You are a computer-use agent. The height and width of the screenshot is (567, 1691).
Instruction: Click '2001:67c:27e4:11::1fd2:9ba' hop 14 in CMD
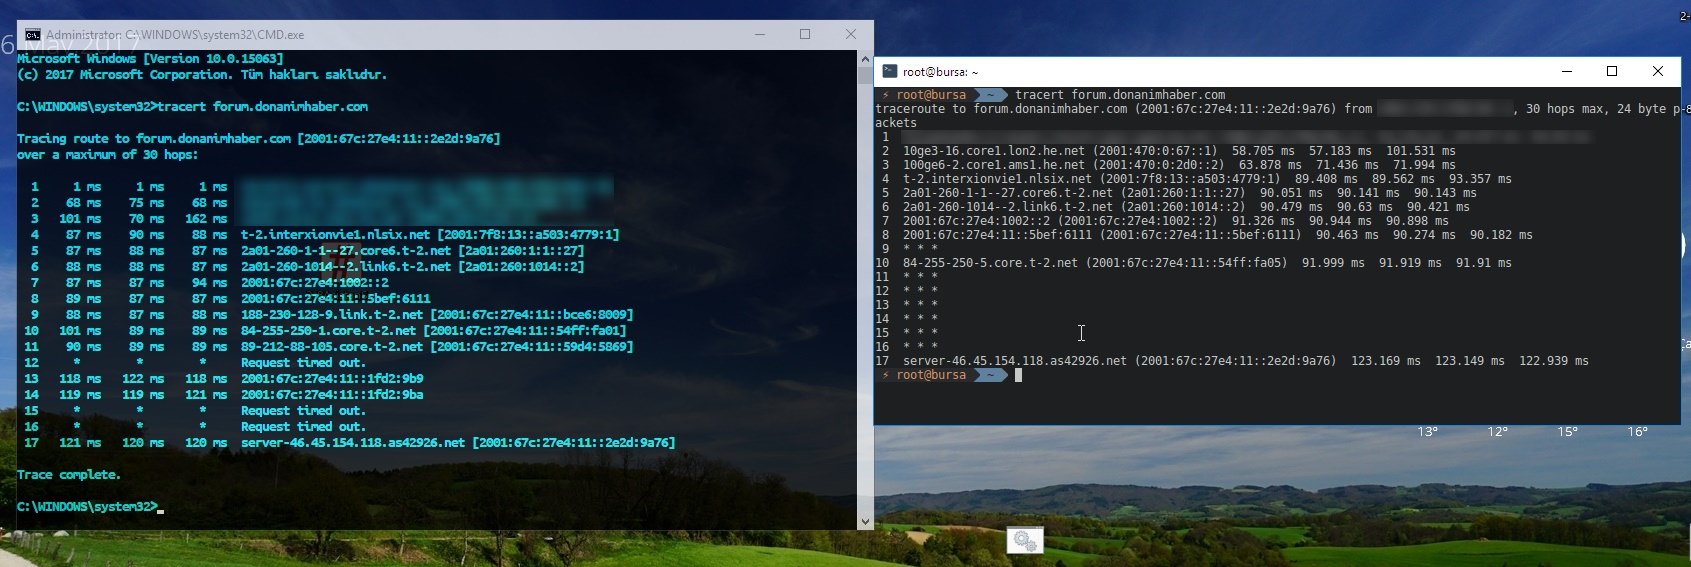(x=332, y=395)
